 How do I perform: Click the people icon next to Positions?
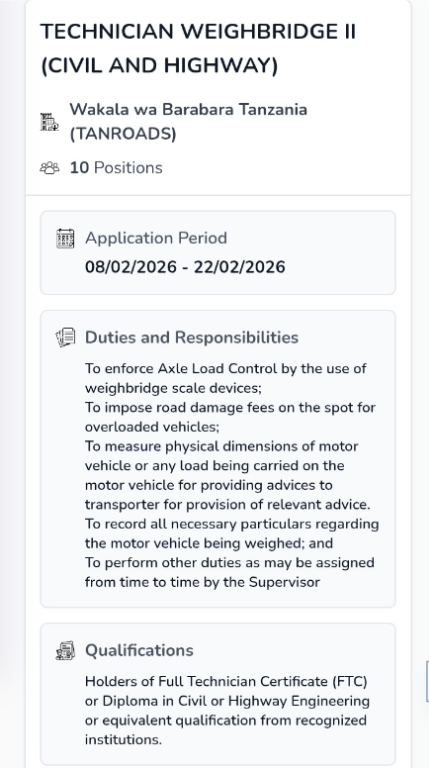[x=49, y=168]
